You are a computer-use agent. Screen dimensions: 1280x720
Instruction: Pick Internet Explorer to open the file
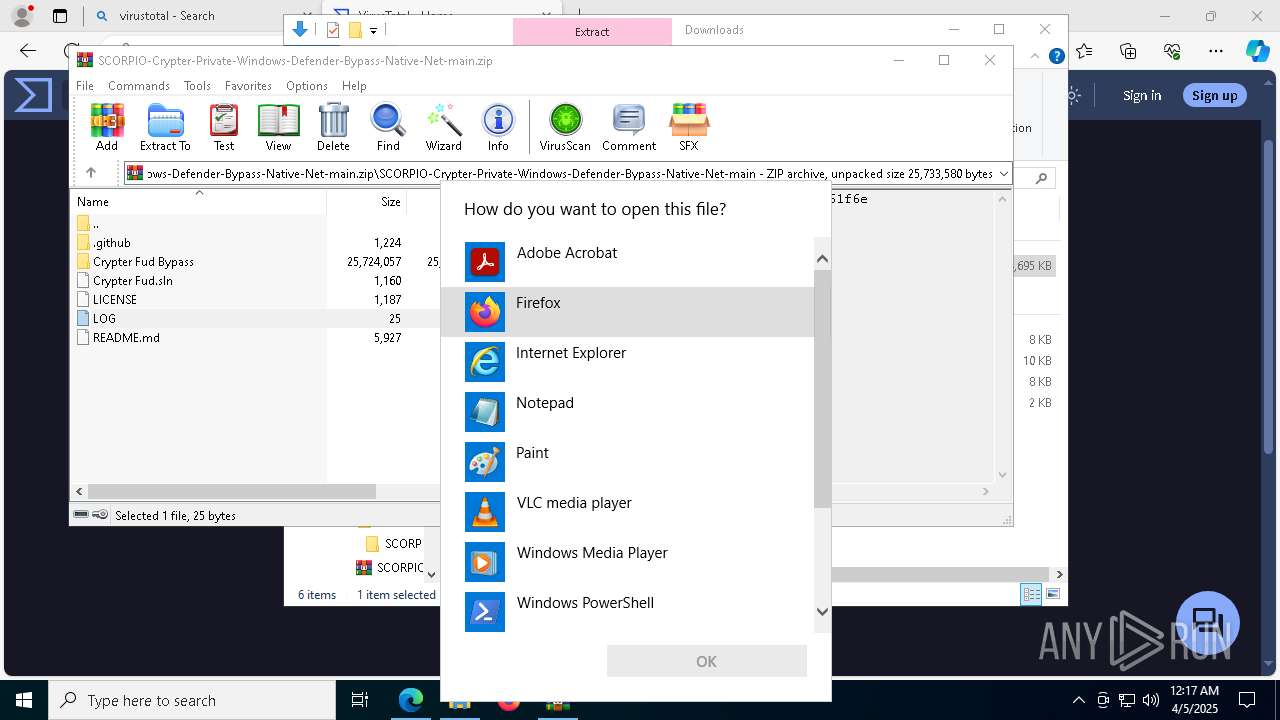pyautogui.click(x=628, y=362)
